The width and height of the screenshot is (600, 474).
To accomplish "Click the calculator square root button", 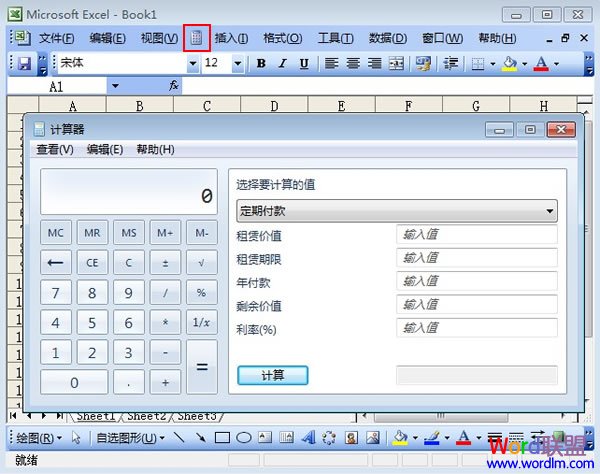I will (x=202, y=262).
